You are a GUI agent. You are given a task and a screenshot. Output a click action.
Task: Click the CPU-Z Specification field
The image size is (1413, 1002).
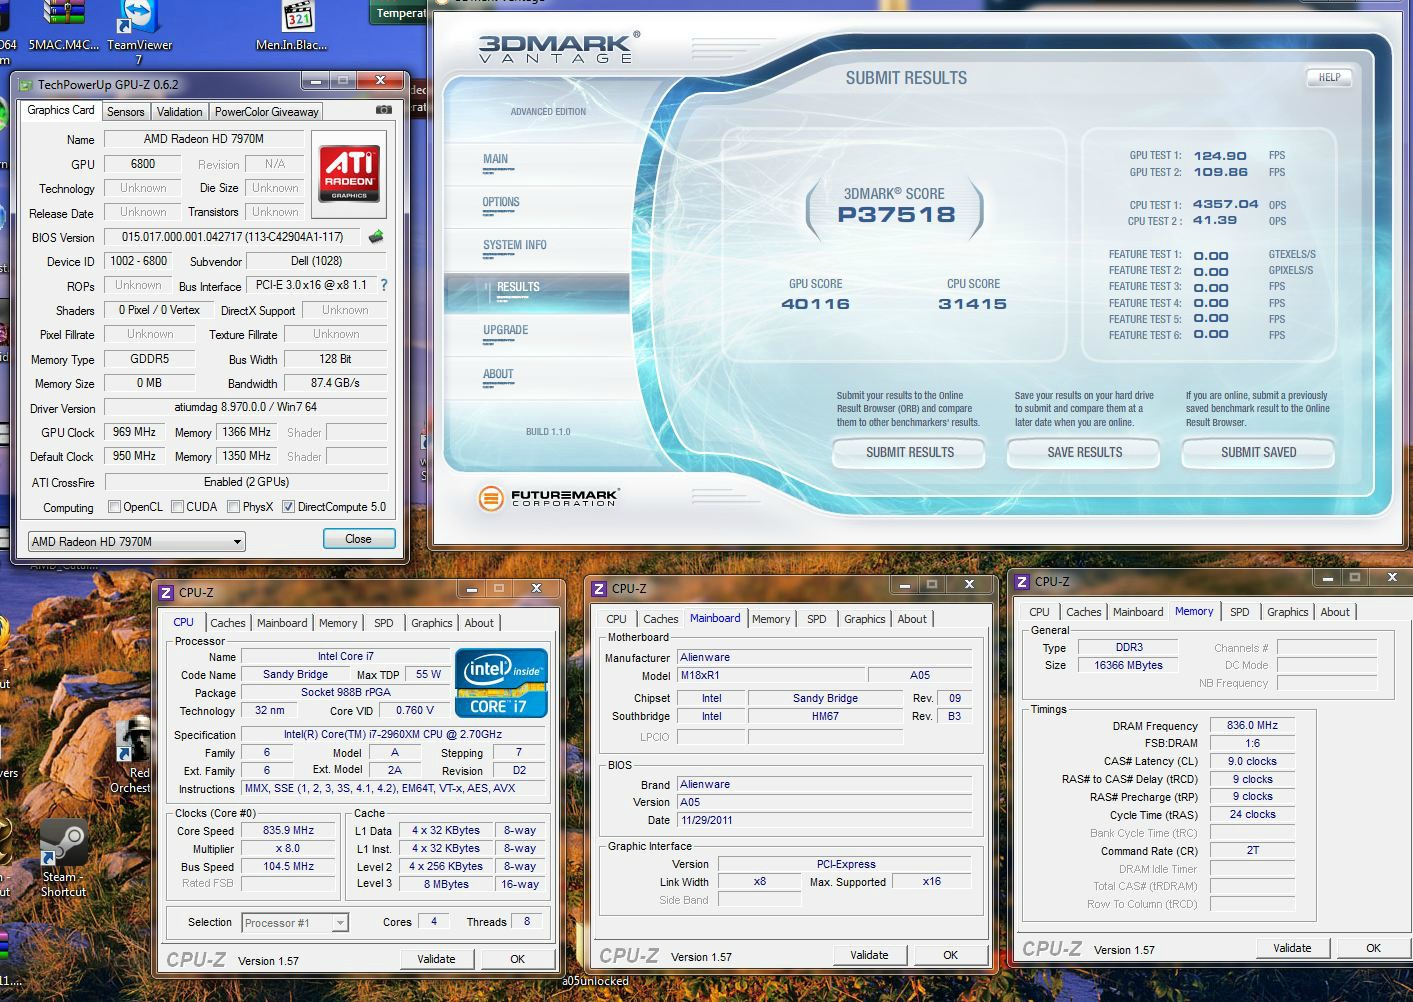392,734
